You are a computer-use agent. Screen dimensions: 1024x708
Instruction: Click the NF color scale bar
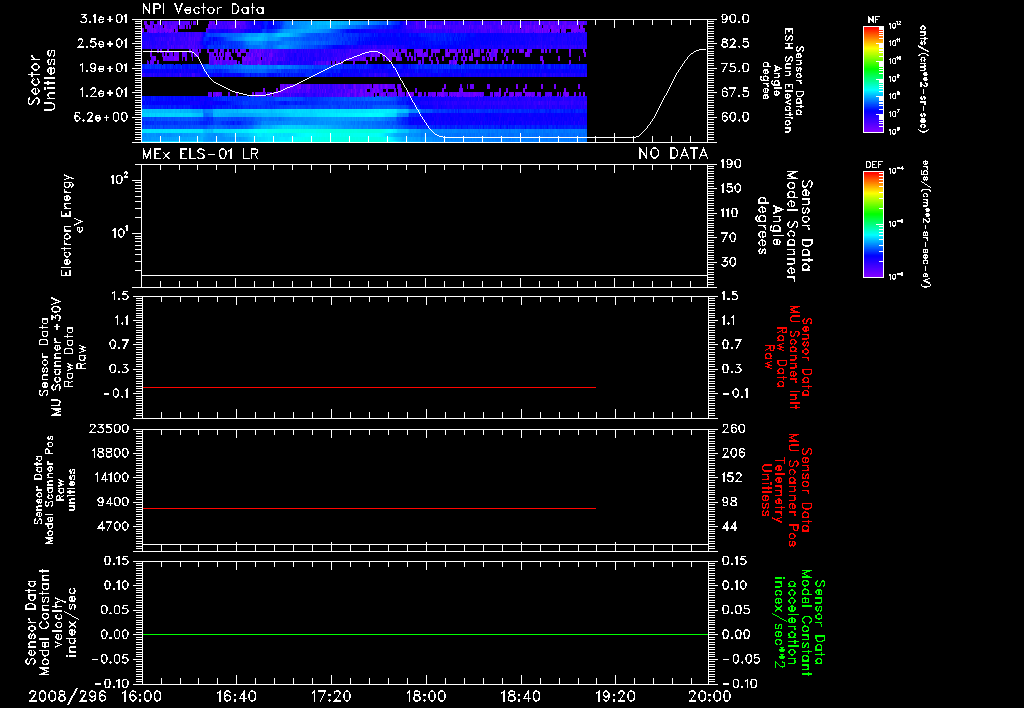click(873, 78)
